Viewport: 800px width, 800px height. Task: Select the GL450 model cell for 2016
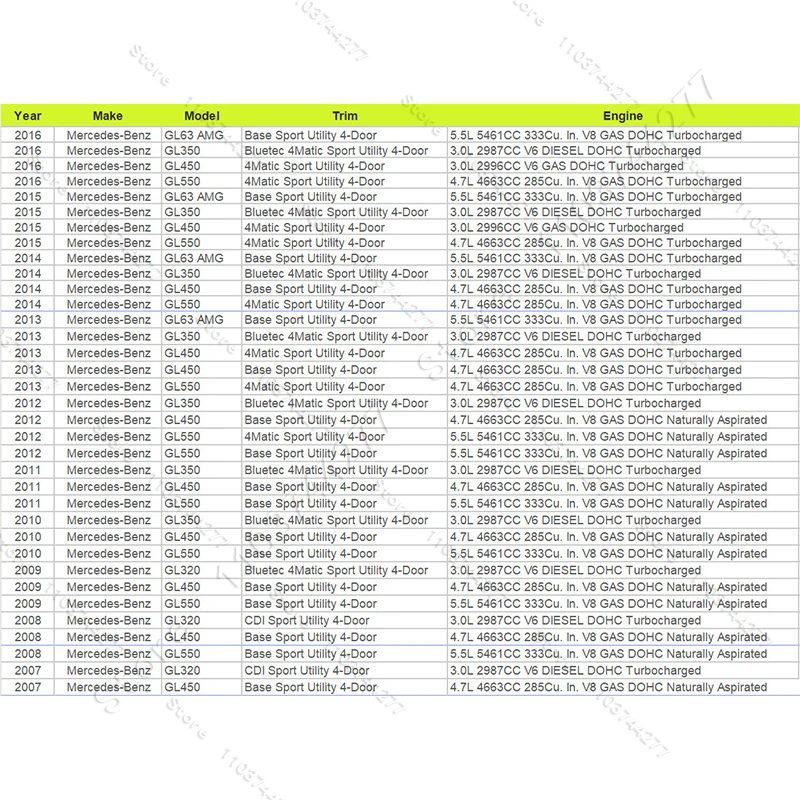coord(202,166)
